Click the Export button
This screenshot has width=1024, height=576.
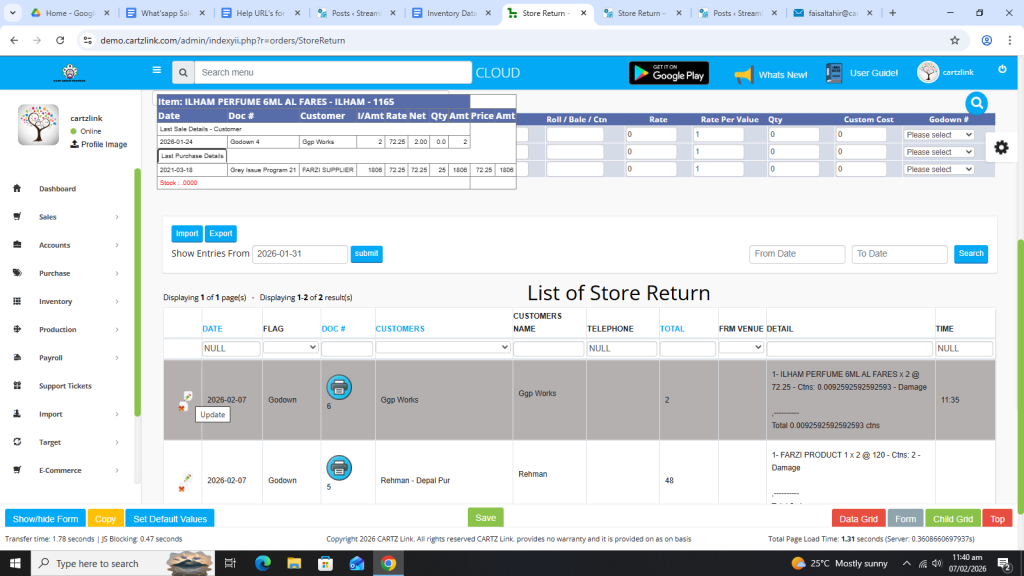pos(220,234)
